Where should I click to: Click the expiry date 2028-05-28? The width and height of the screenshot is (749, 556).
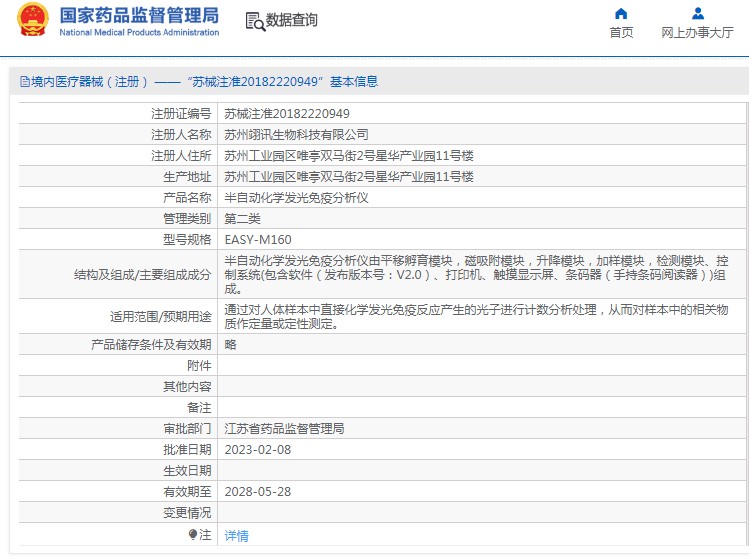(x=257, y=491)
